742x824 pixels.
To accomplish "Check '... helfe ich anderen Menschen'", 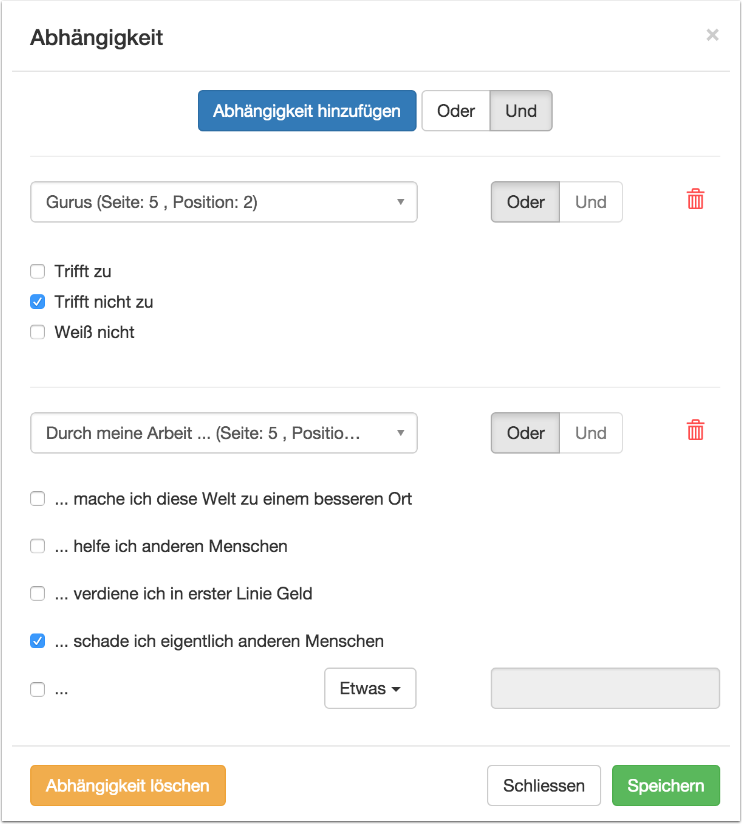I will coord(38,546).
